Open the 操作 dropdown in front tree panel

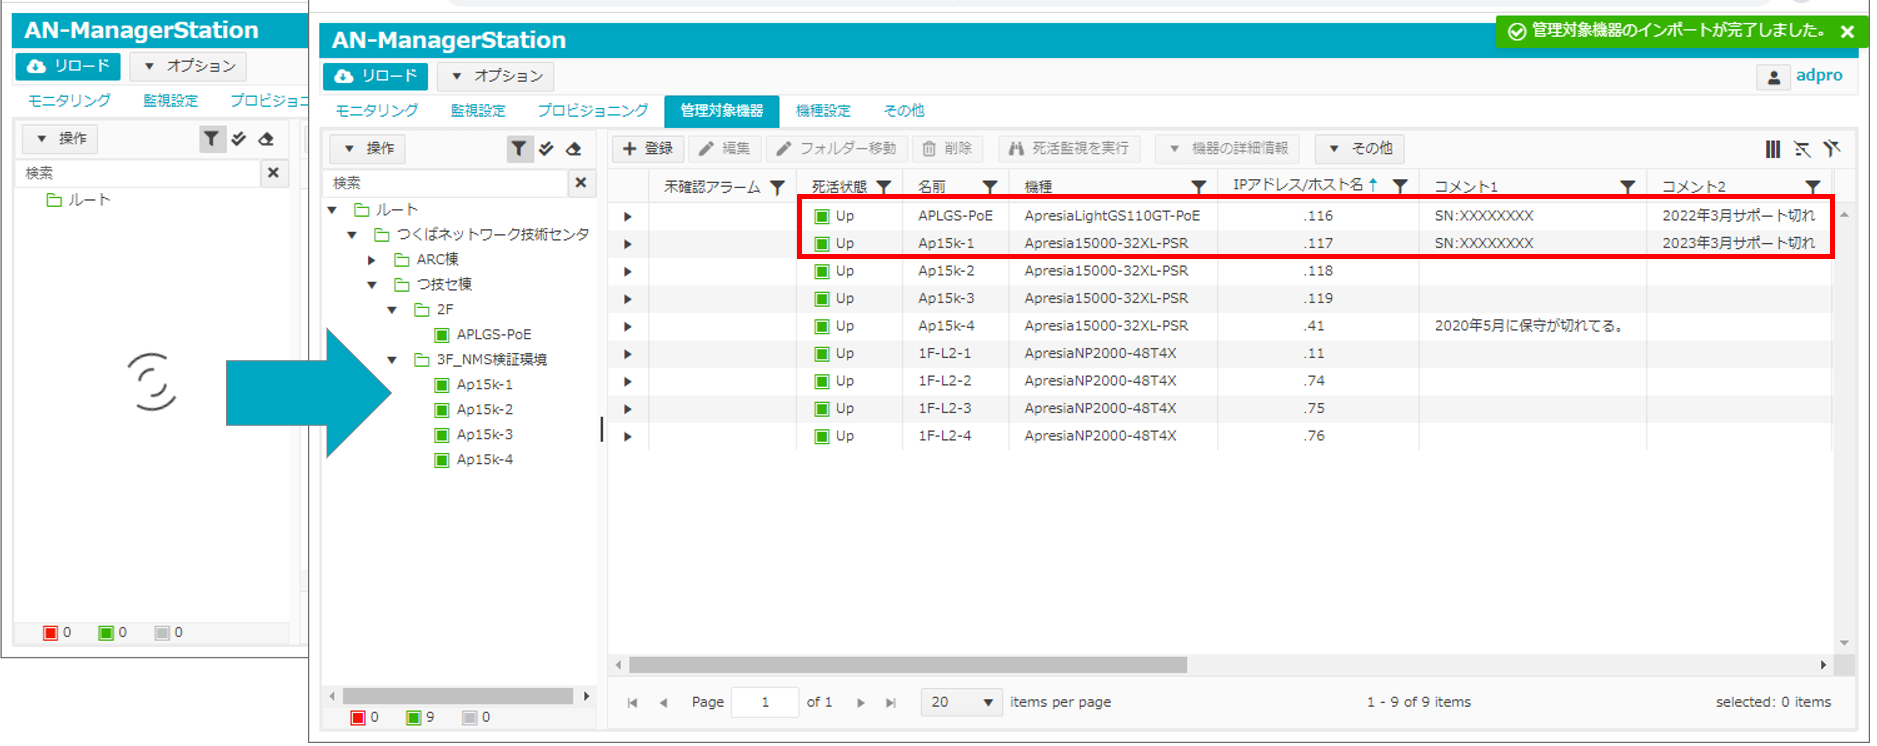[368, 149]
